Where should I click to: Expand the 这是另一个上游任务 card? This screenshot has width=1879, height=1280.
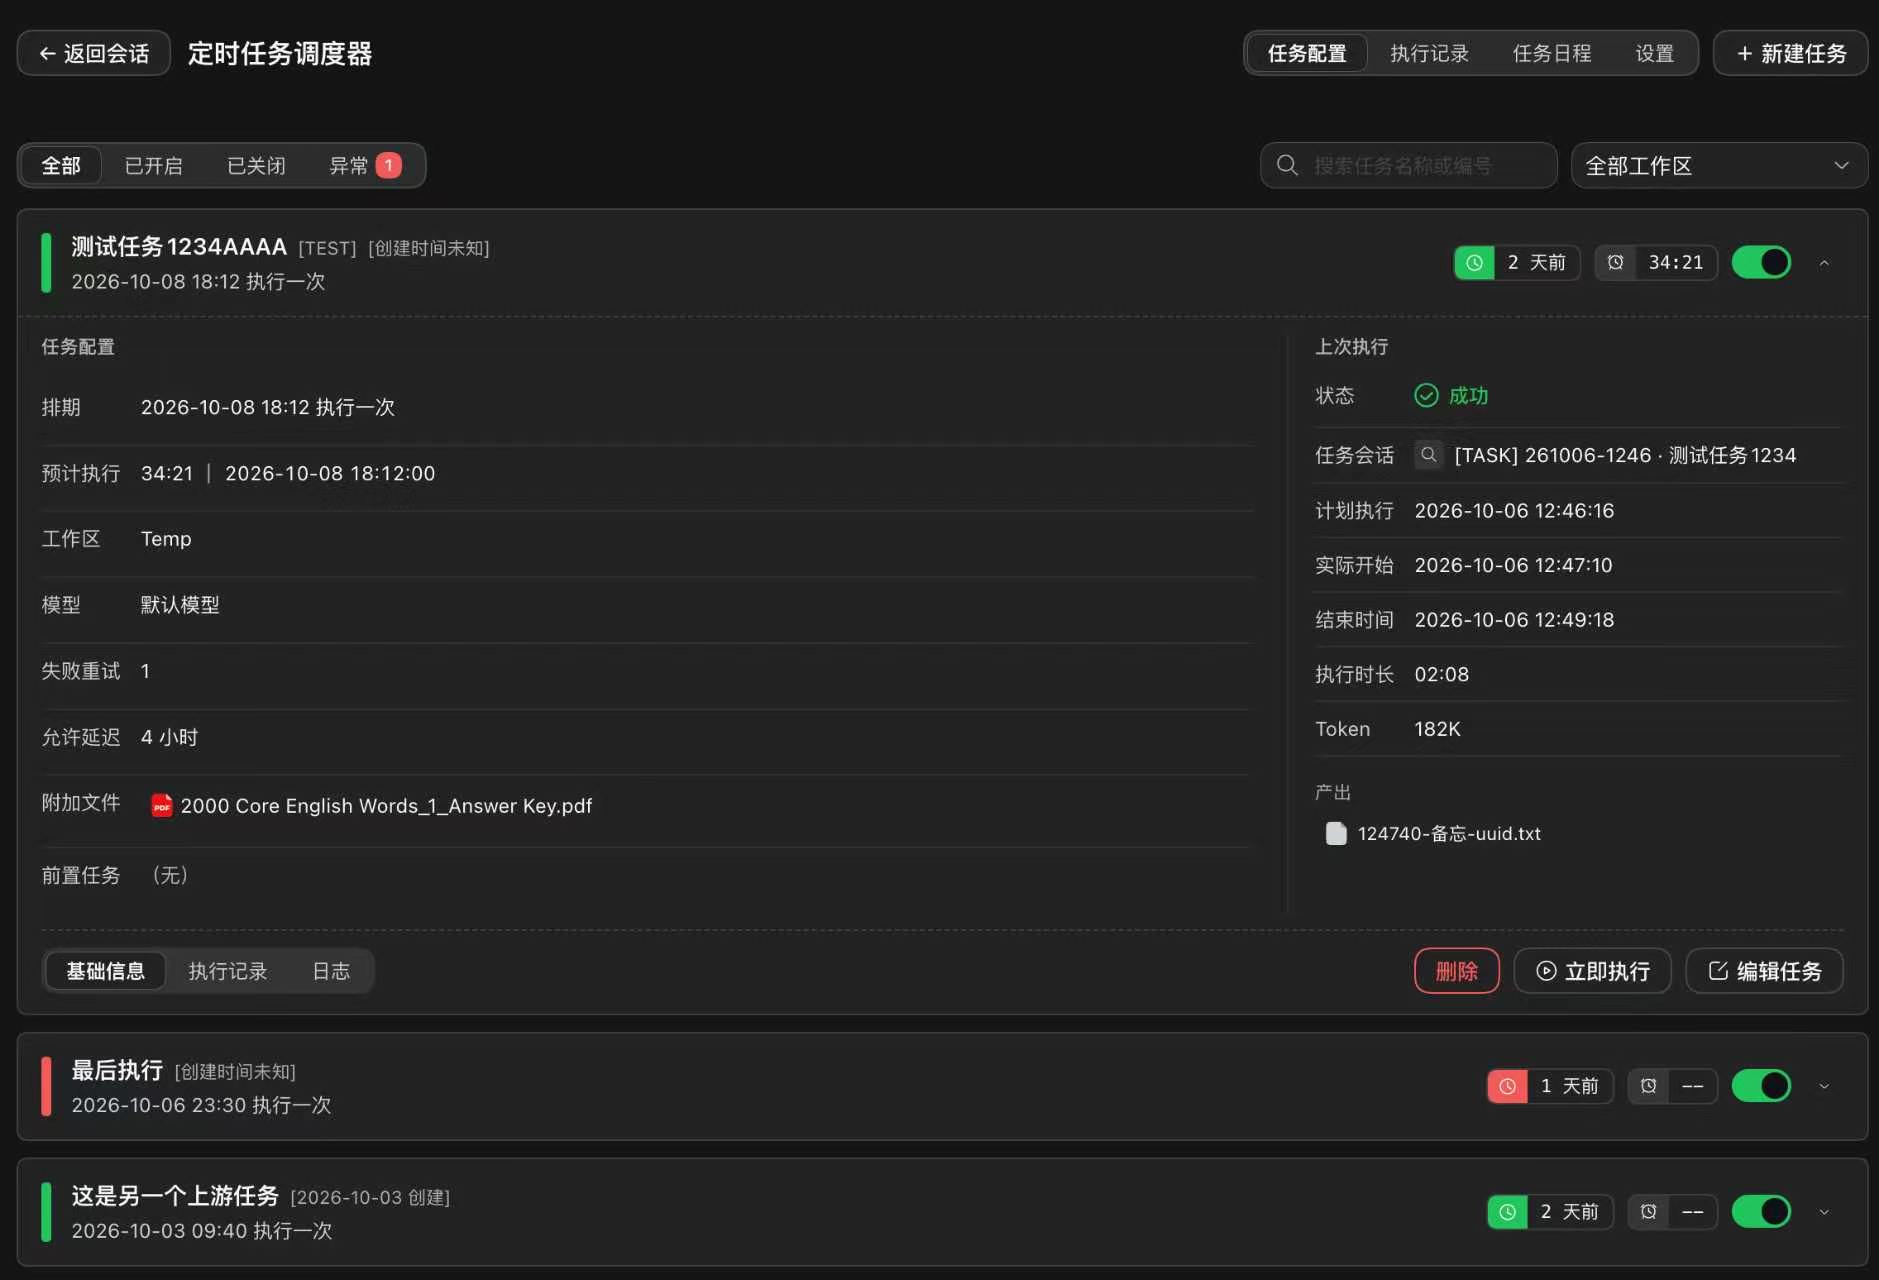pyautogui.click(x=1824, y=1212)
